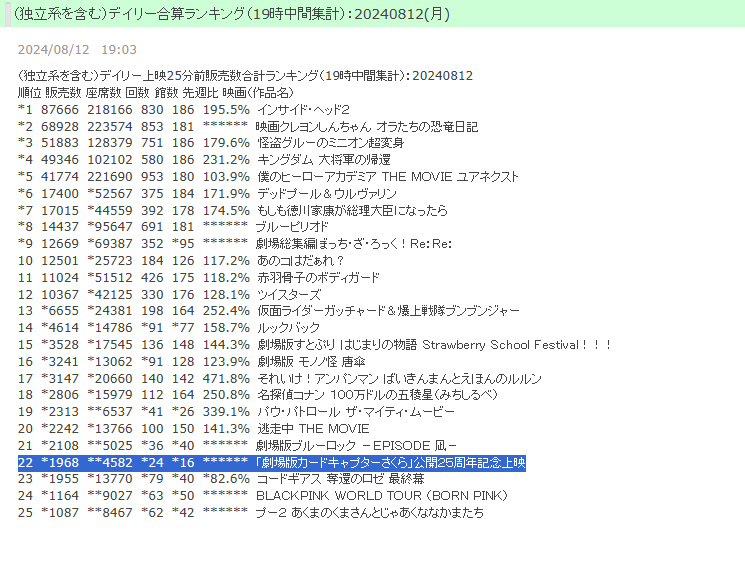Select the row 名探偵コナン 100万ドルの五稜星
The image size is (745, 581).
pos(258,395)
